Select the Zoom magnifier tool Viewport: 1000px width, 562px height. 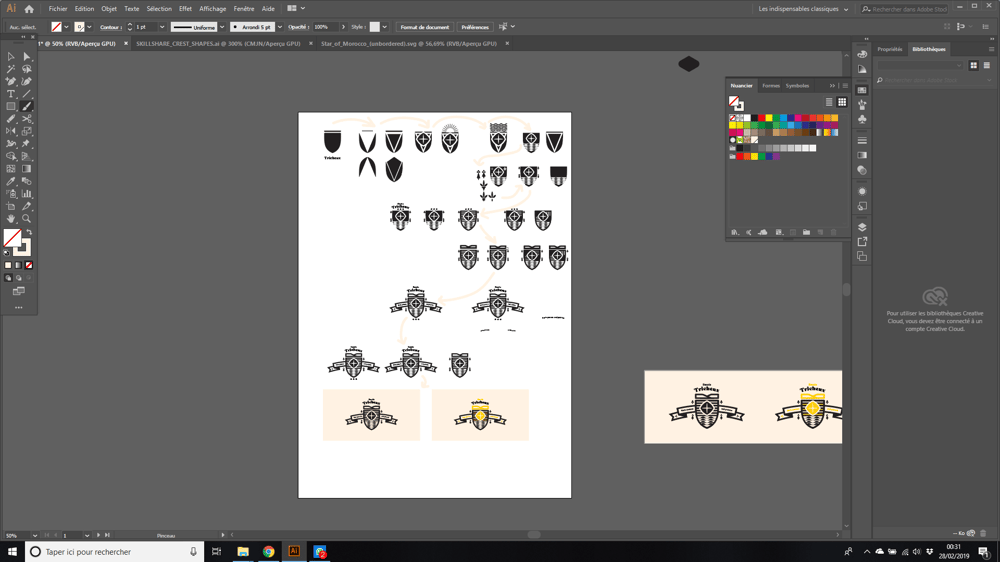tap(27, 219)
